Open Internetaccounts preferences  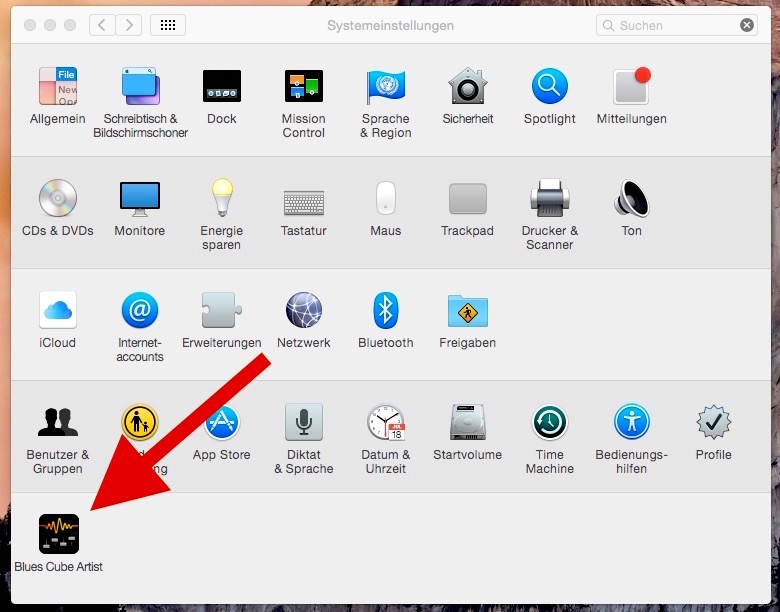point(140,310)
